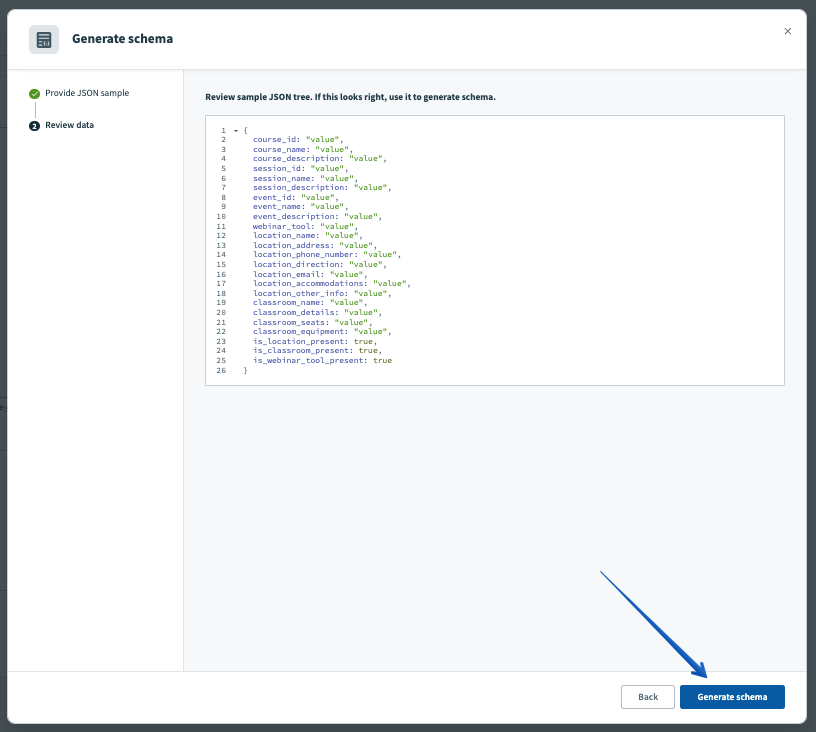Click the Generate schema button
The height and width of the screenshot is (732, 816).
732,697
